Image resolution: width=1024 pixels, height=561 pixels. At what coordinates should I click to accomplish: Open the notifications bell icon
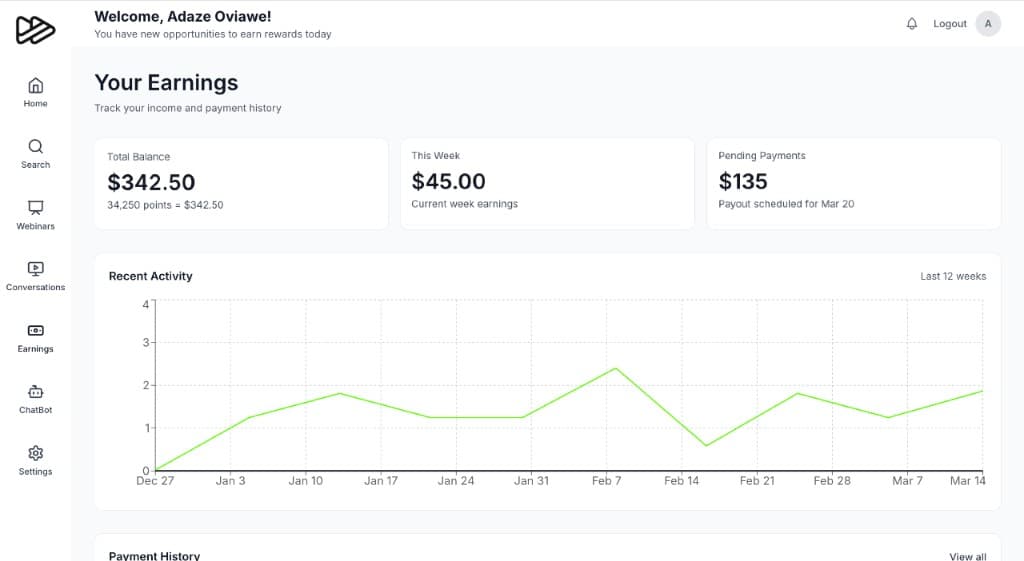pos(911,24)
